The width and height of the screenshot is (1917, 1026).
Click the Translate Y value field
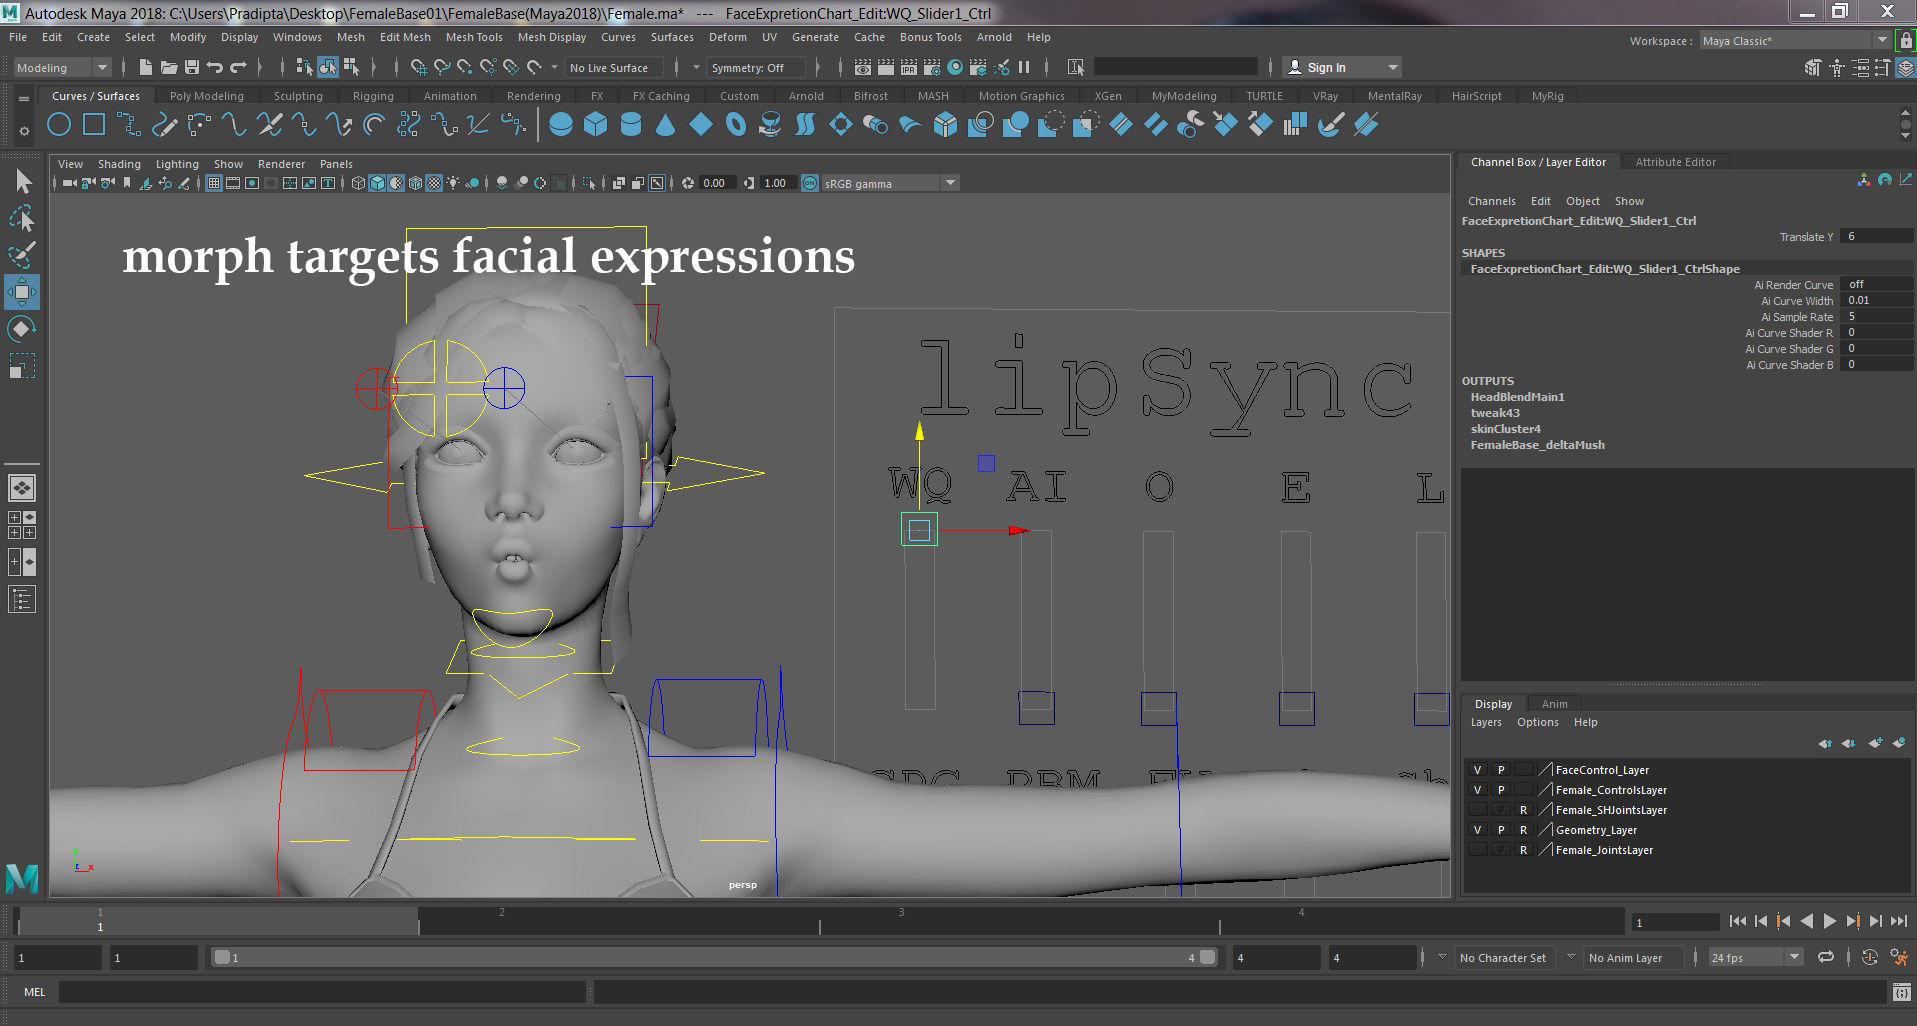(1877, 236)
